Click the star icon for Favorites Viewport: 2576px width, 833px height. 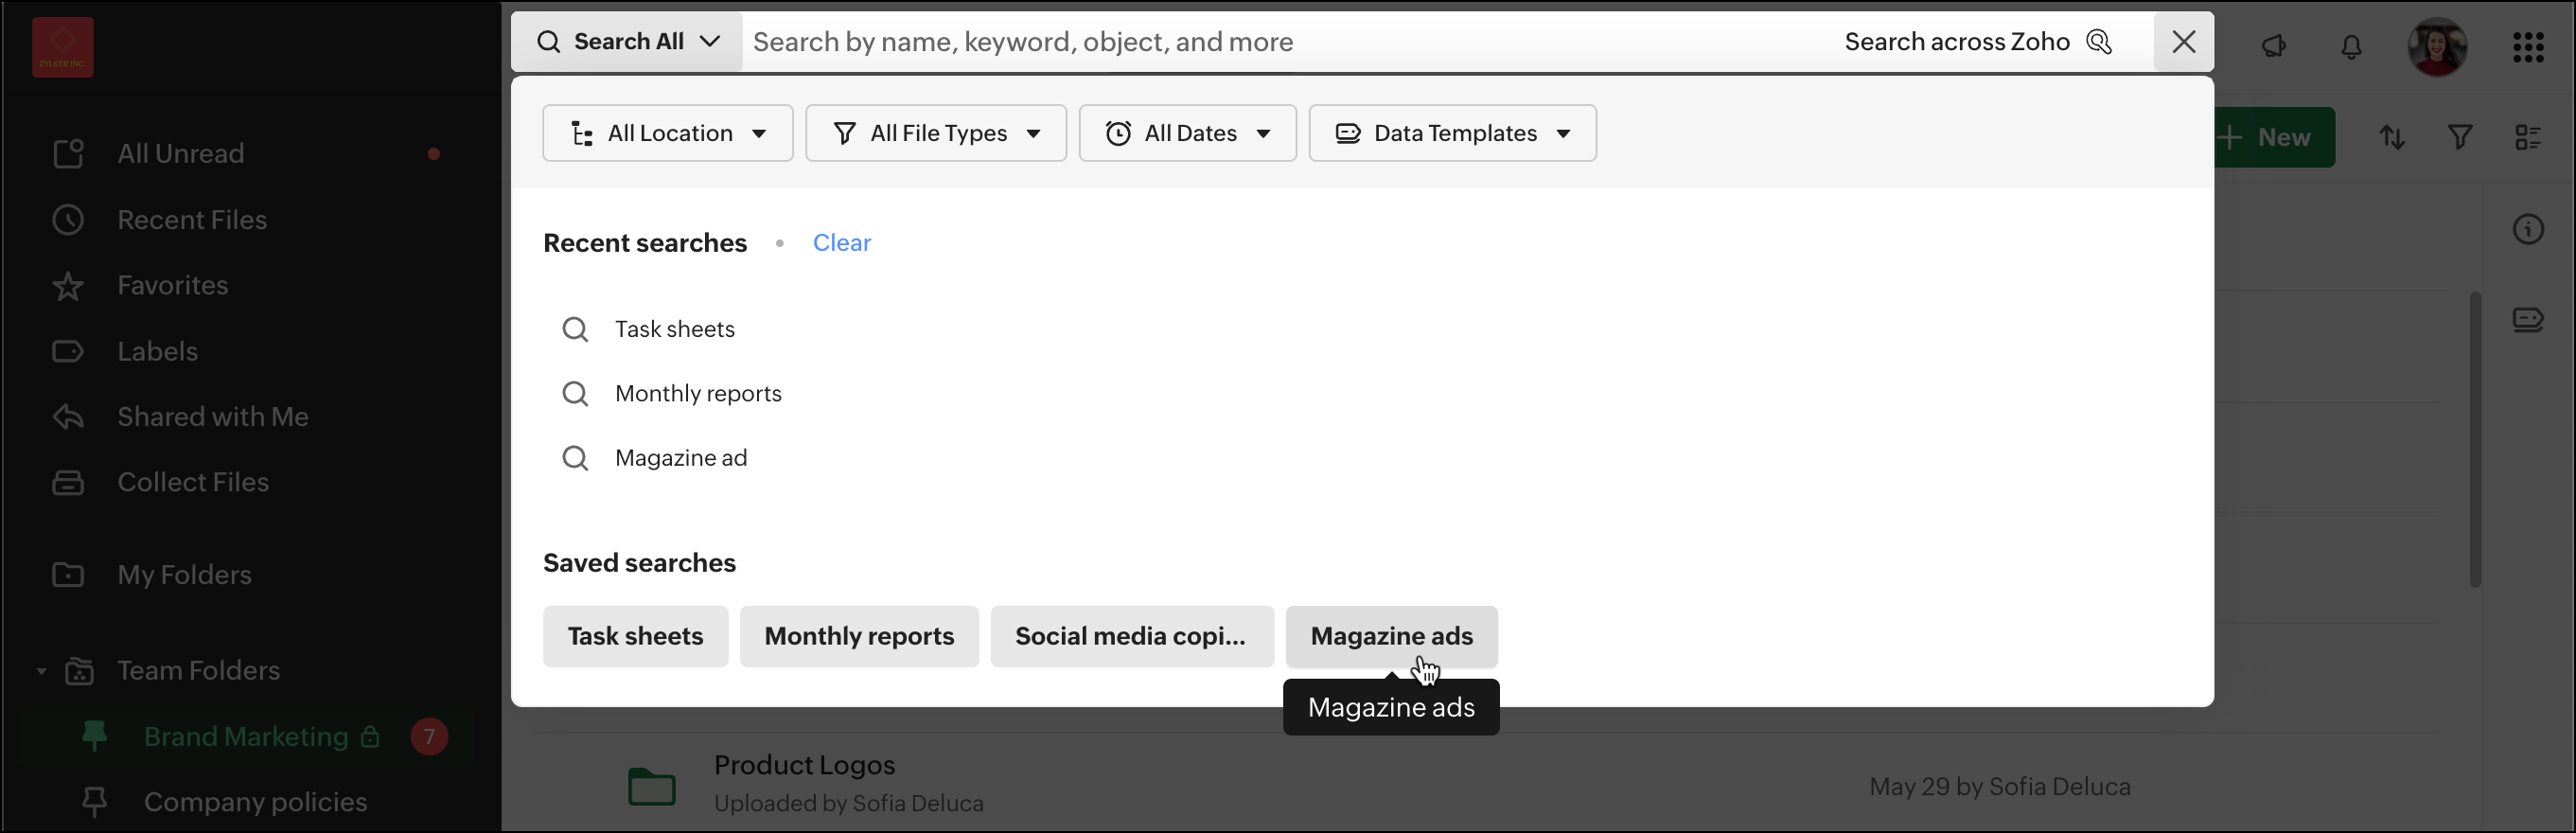[x=68, y=286]
